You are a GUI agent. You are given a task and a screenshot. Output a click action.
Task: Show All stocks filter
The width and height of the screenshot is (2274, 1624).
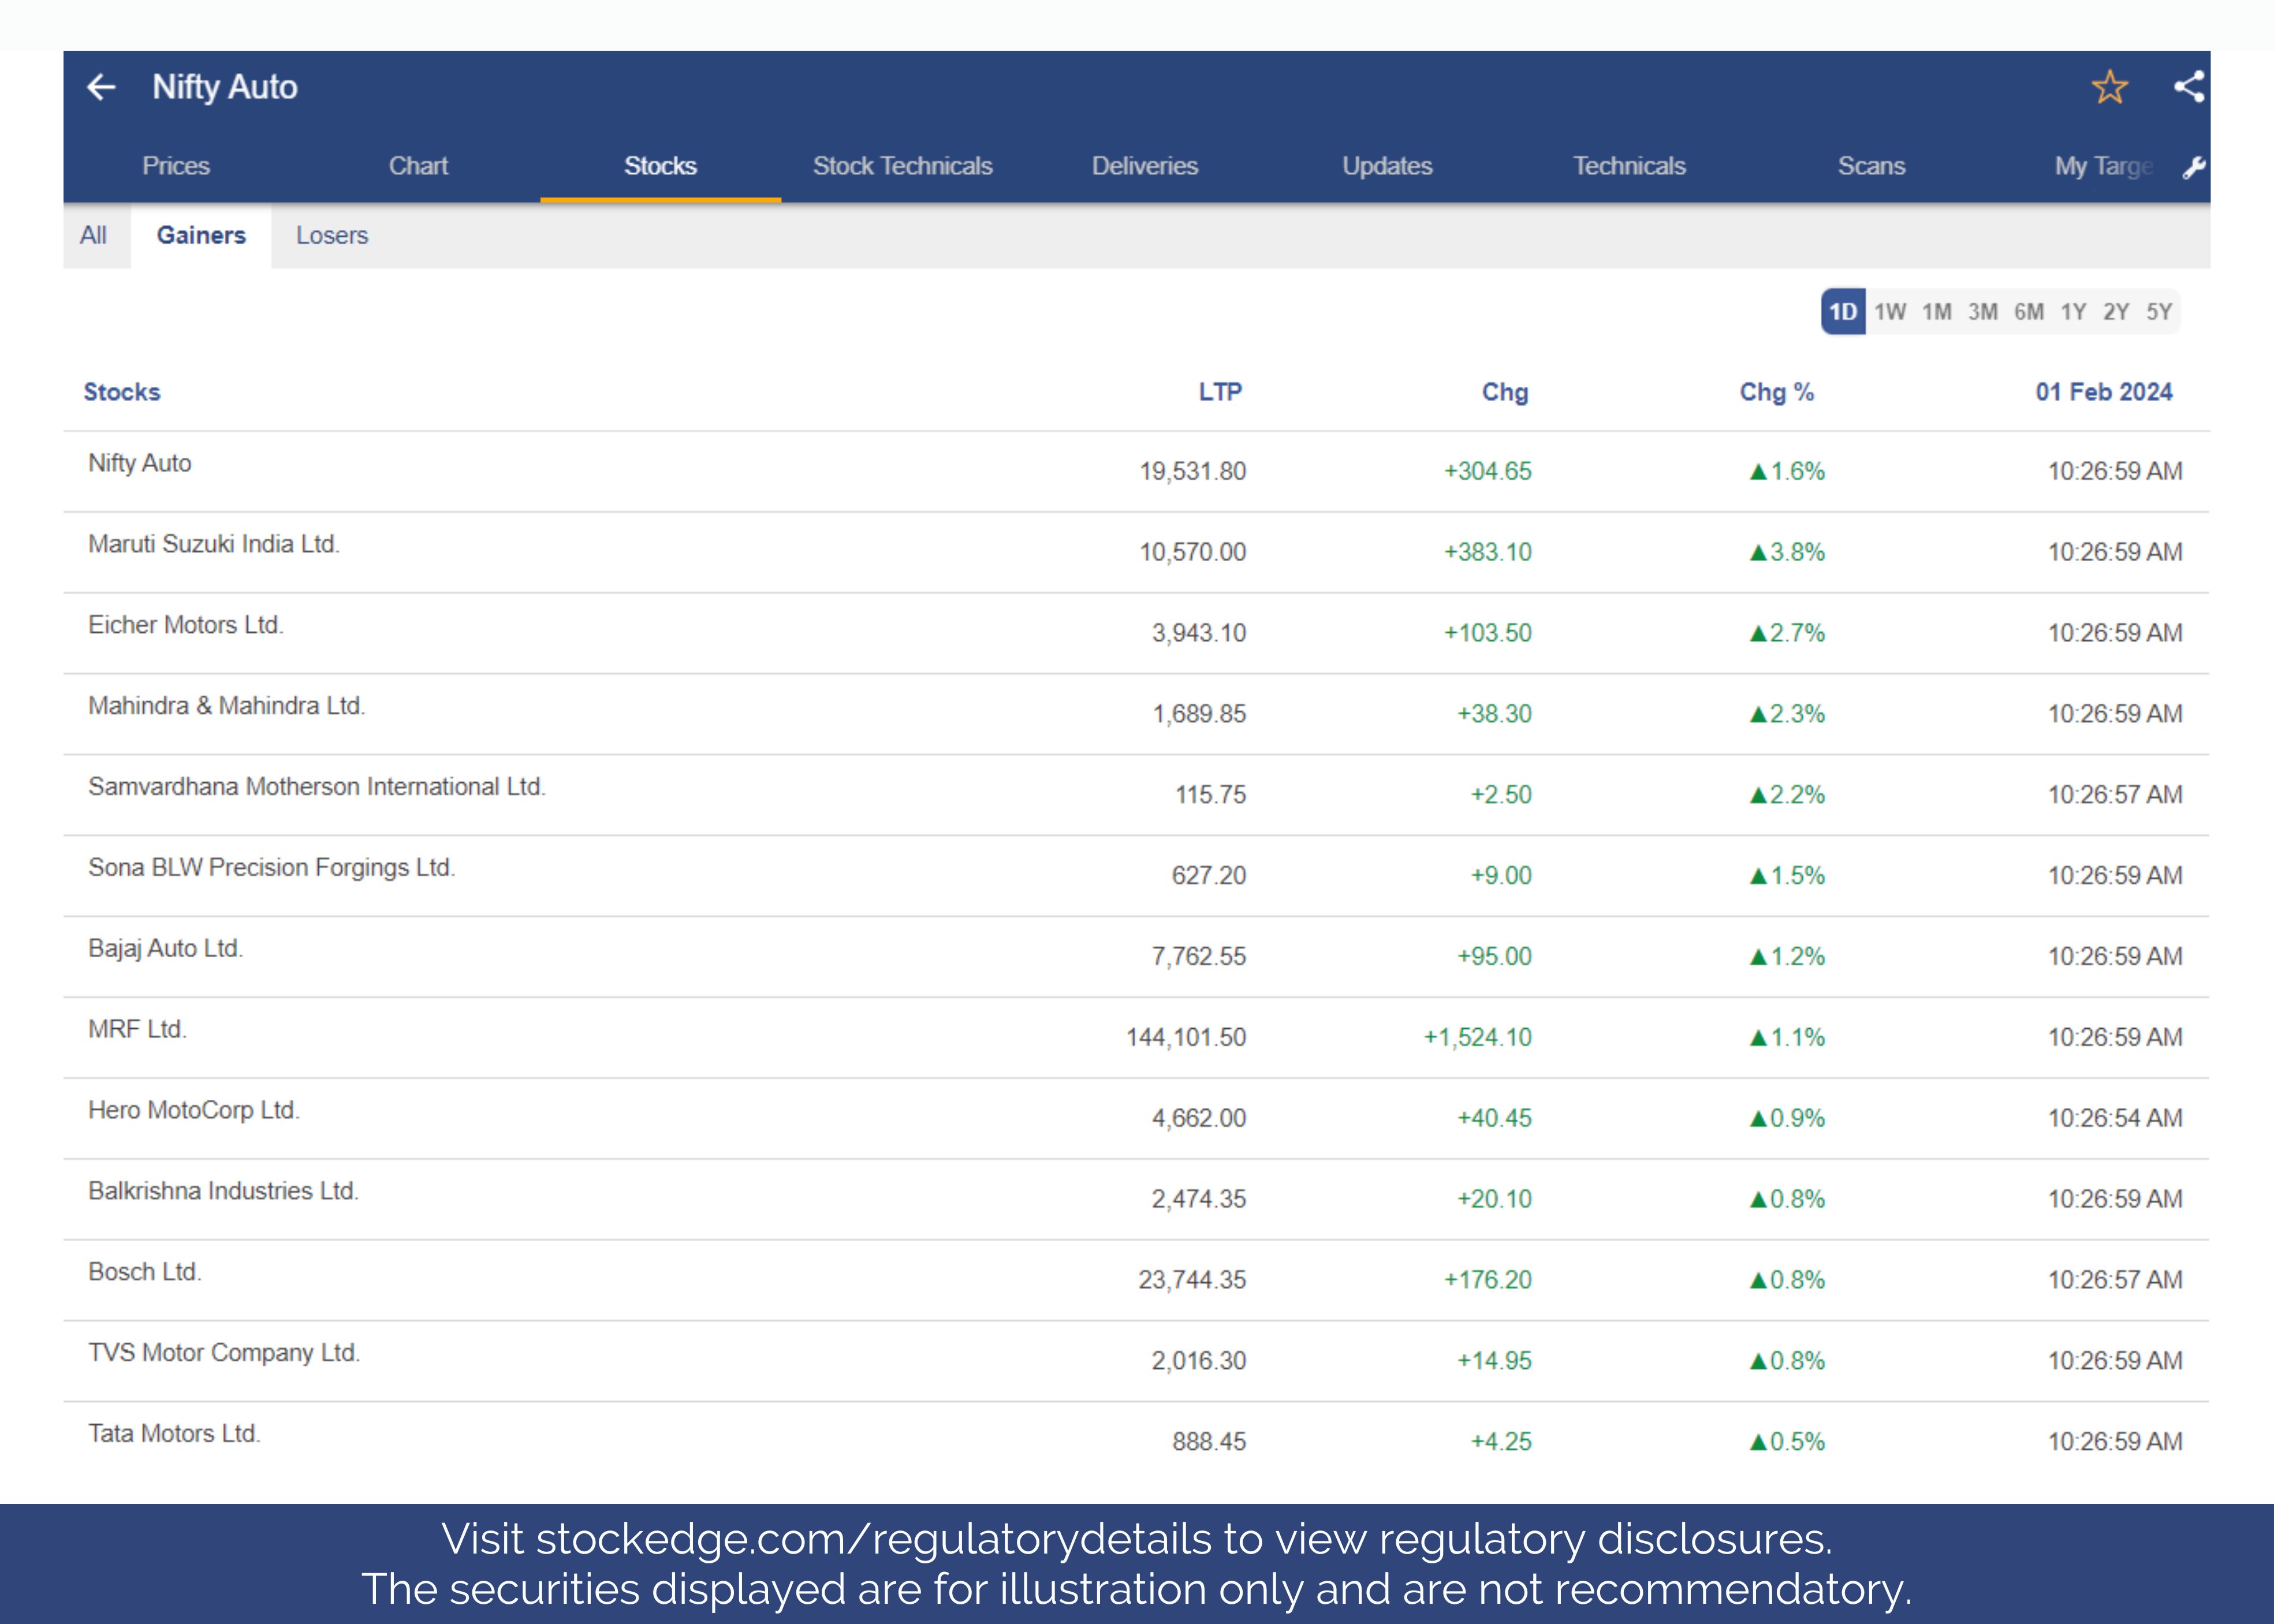point(93,236)
